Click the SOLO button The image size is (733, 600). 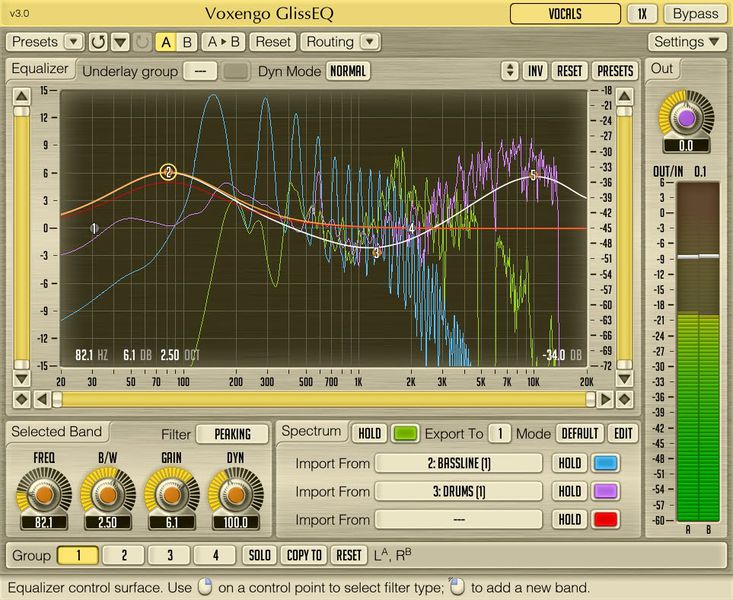point(259,555)
